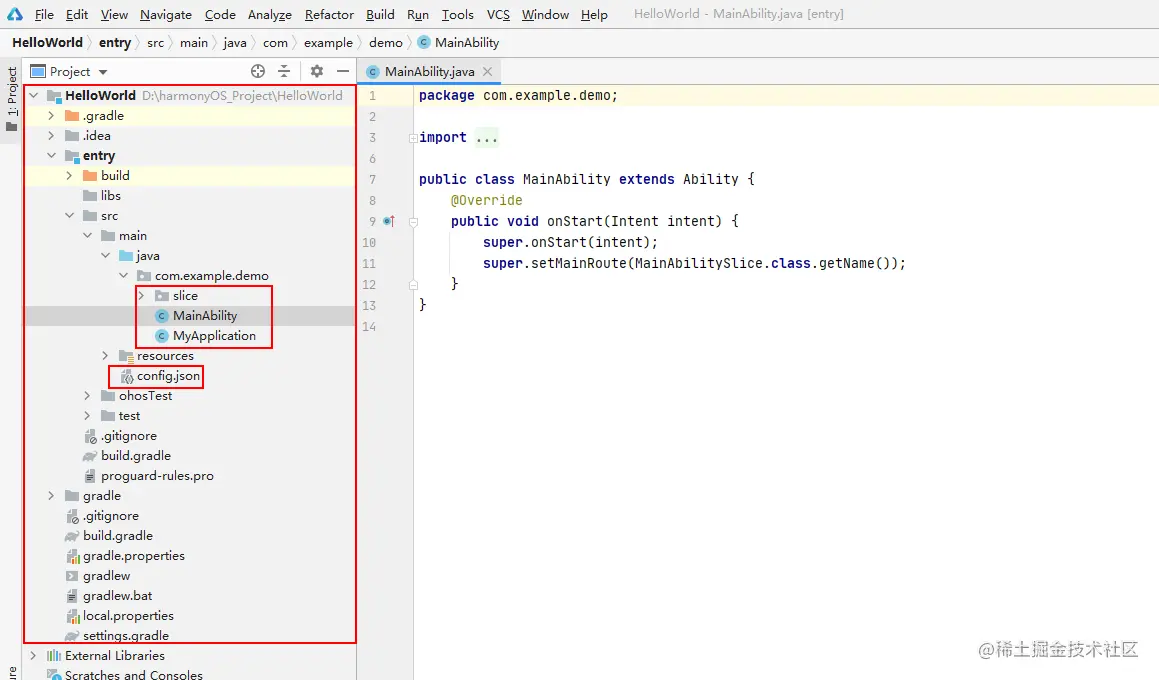The width and height of the screenshot is (1159, 680).
Task: Expand External Libraries node
Action: coord(33,656)
